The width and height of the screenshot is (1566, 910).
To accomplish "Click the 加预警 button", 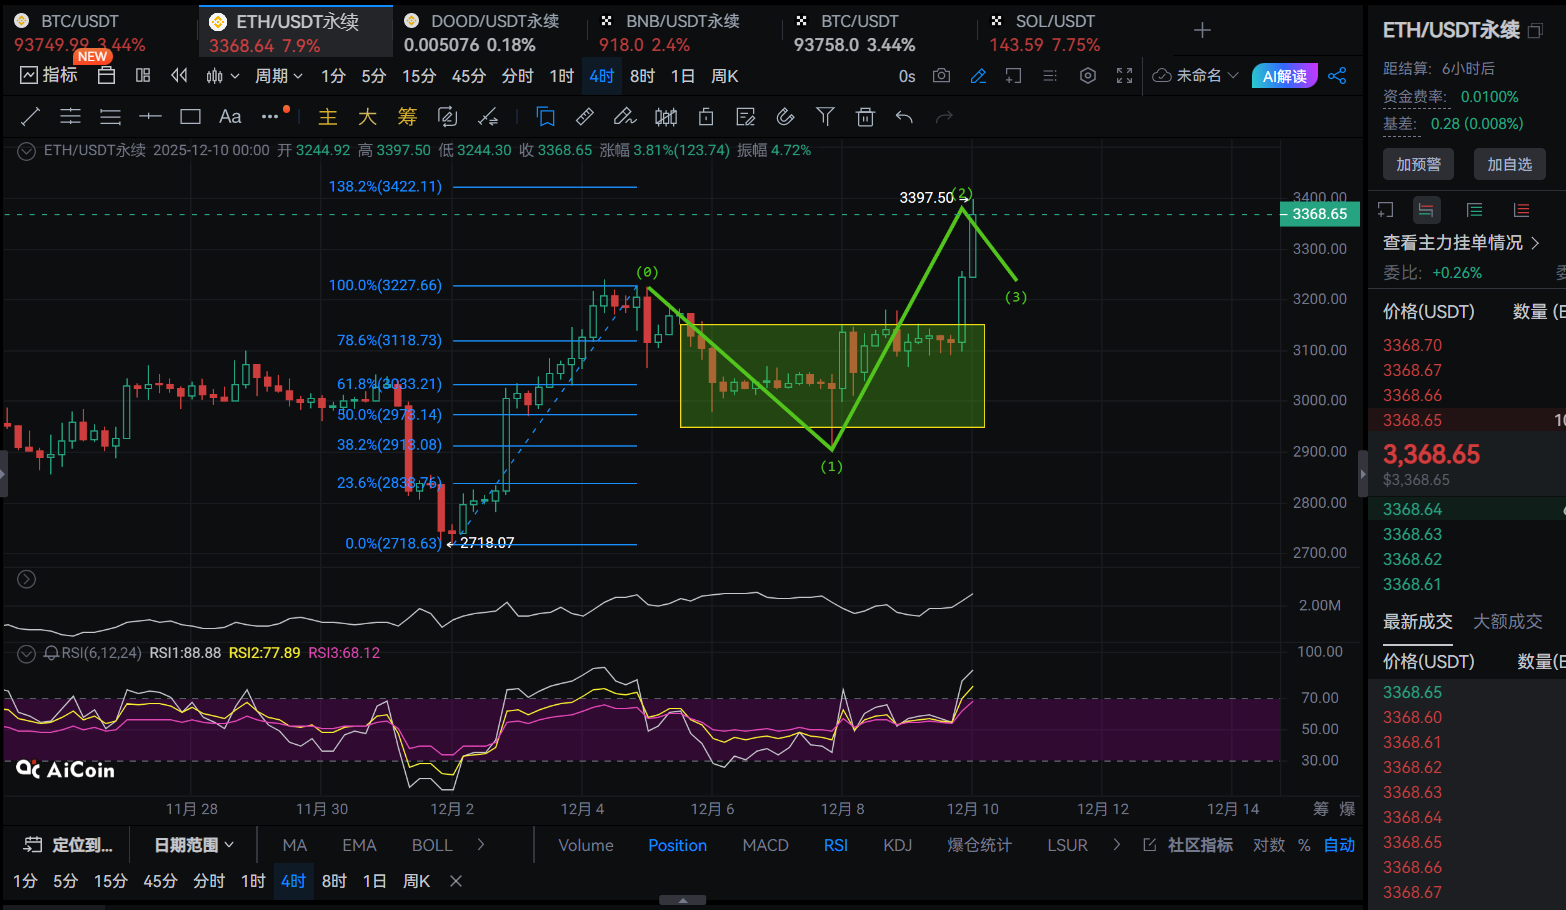I will pyautogui.click(x=1418, y=164).
